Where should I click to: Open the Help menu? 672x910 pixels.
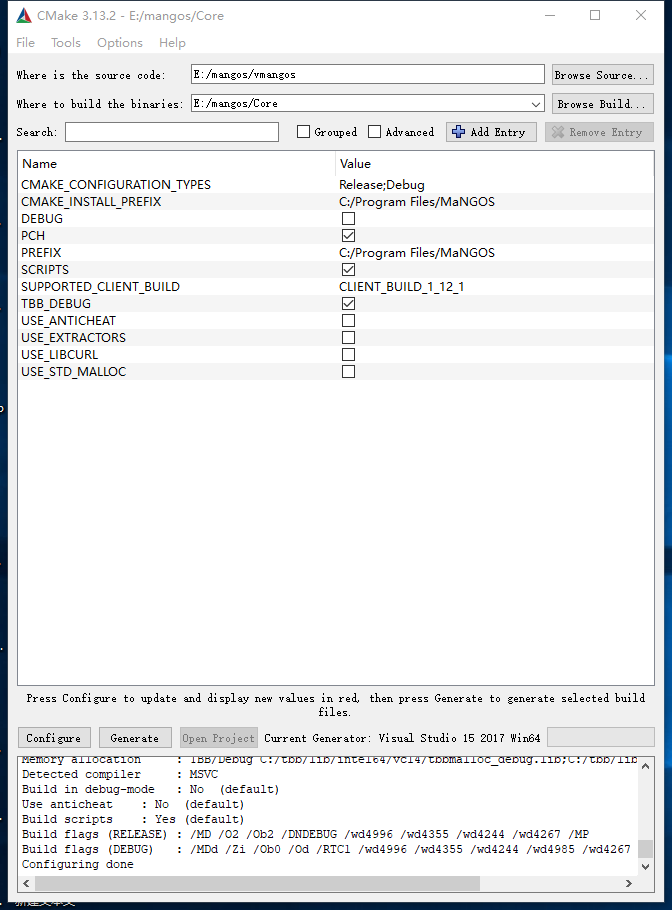[x=172, y=43]
